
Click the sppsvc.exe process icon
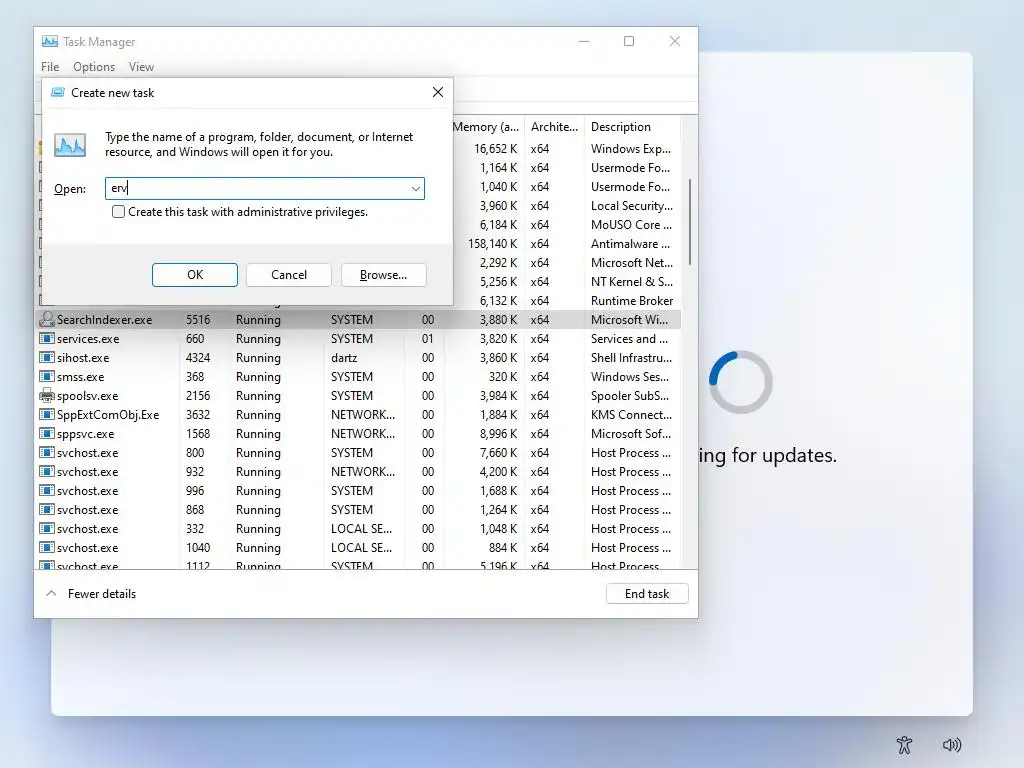[46, 433]
